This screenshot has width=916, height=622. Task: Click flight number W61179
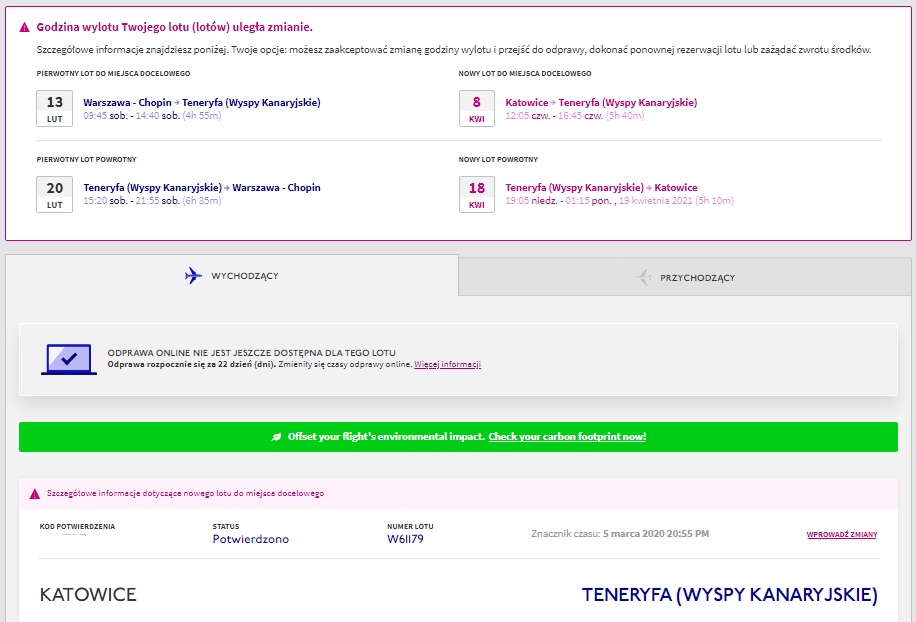click(405, 539)
